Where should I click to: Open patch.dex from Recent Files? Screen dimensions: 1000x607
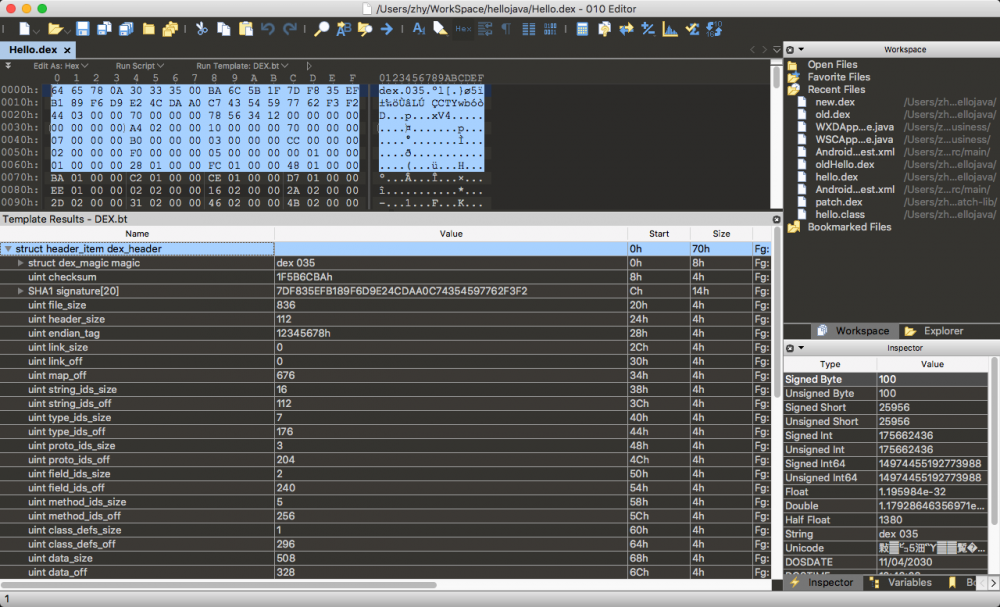(838, 202)
